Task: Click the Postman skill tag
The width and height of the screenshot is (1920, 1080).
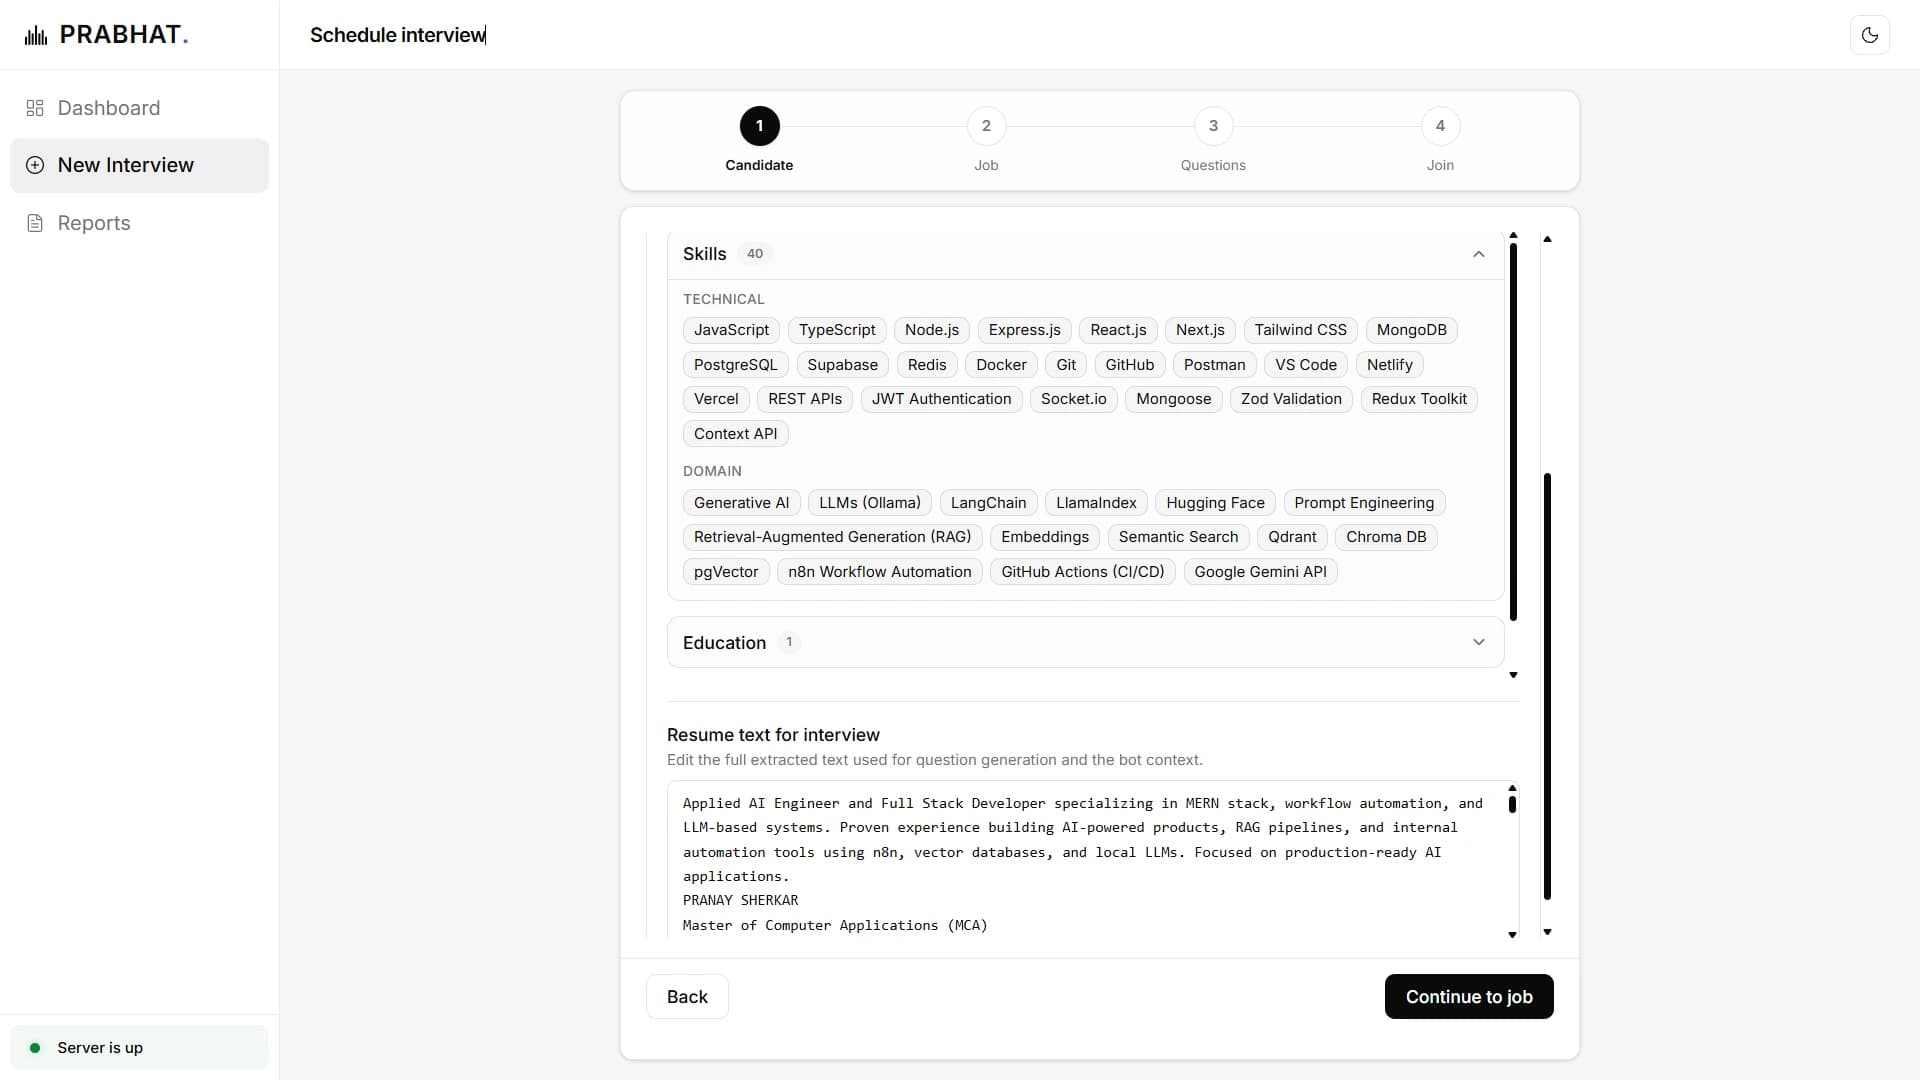Action: click(x=1215, y=365)
